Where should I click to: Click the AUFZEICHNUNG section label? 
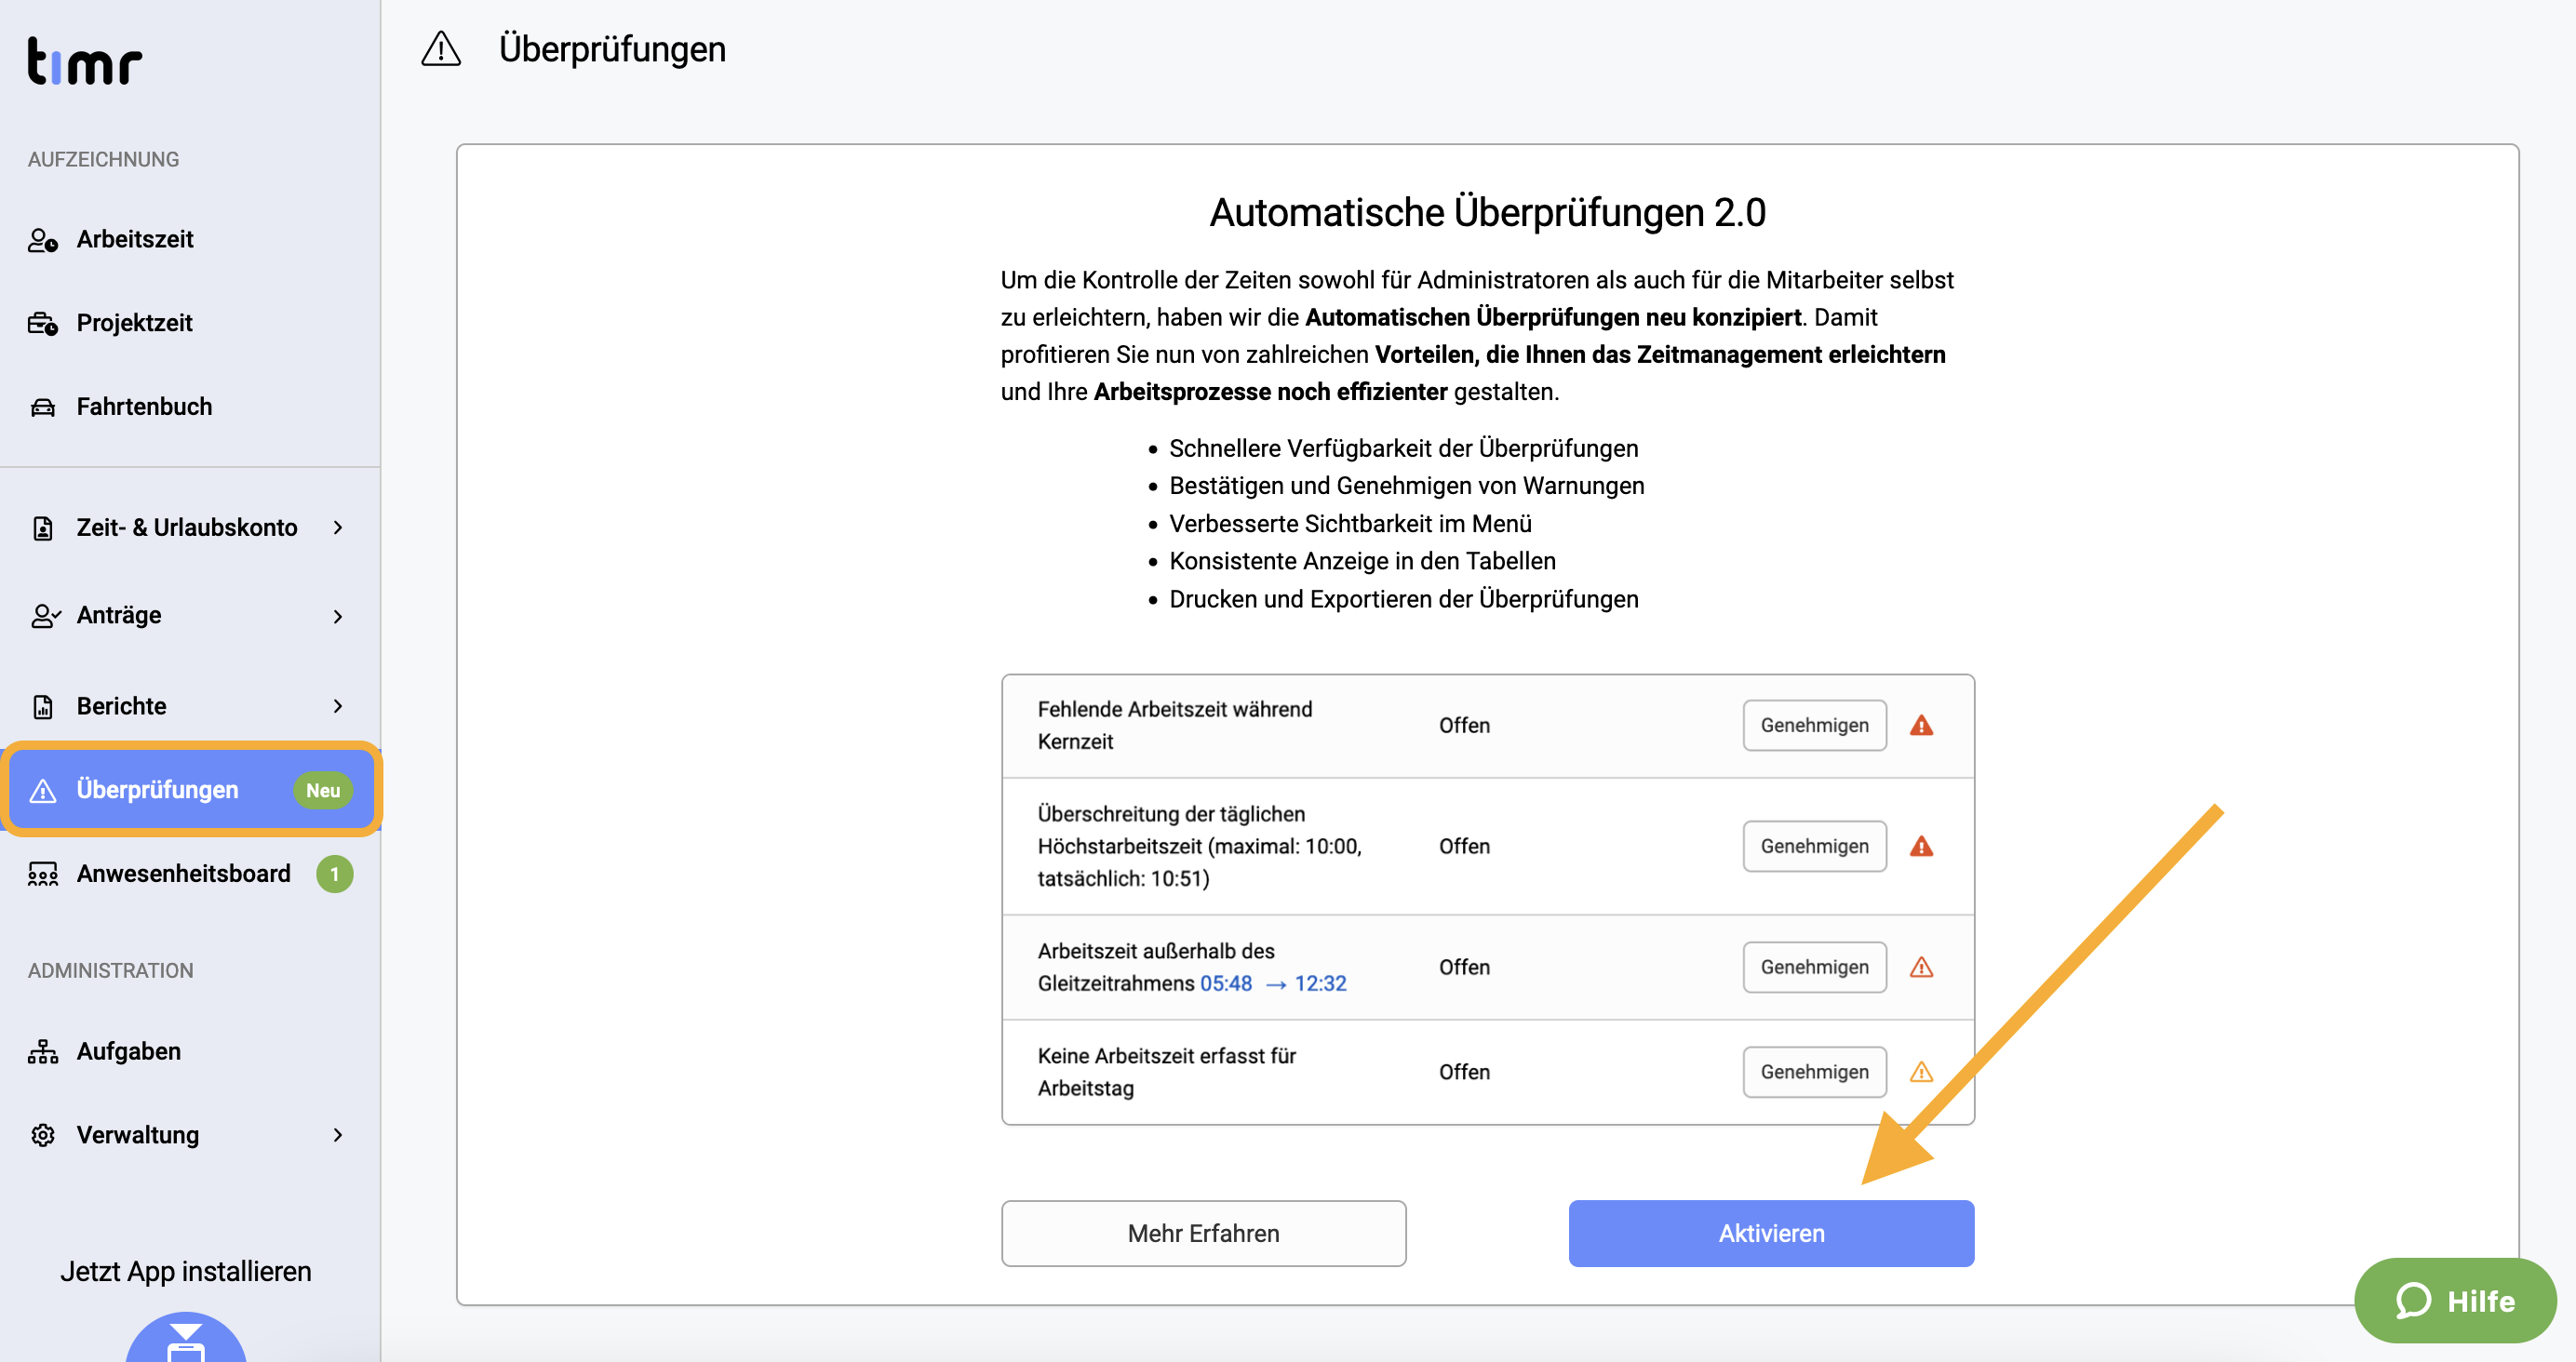click(x=103, y=159)
